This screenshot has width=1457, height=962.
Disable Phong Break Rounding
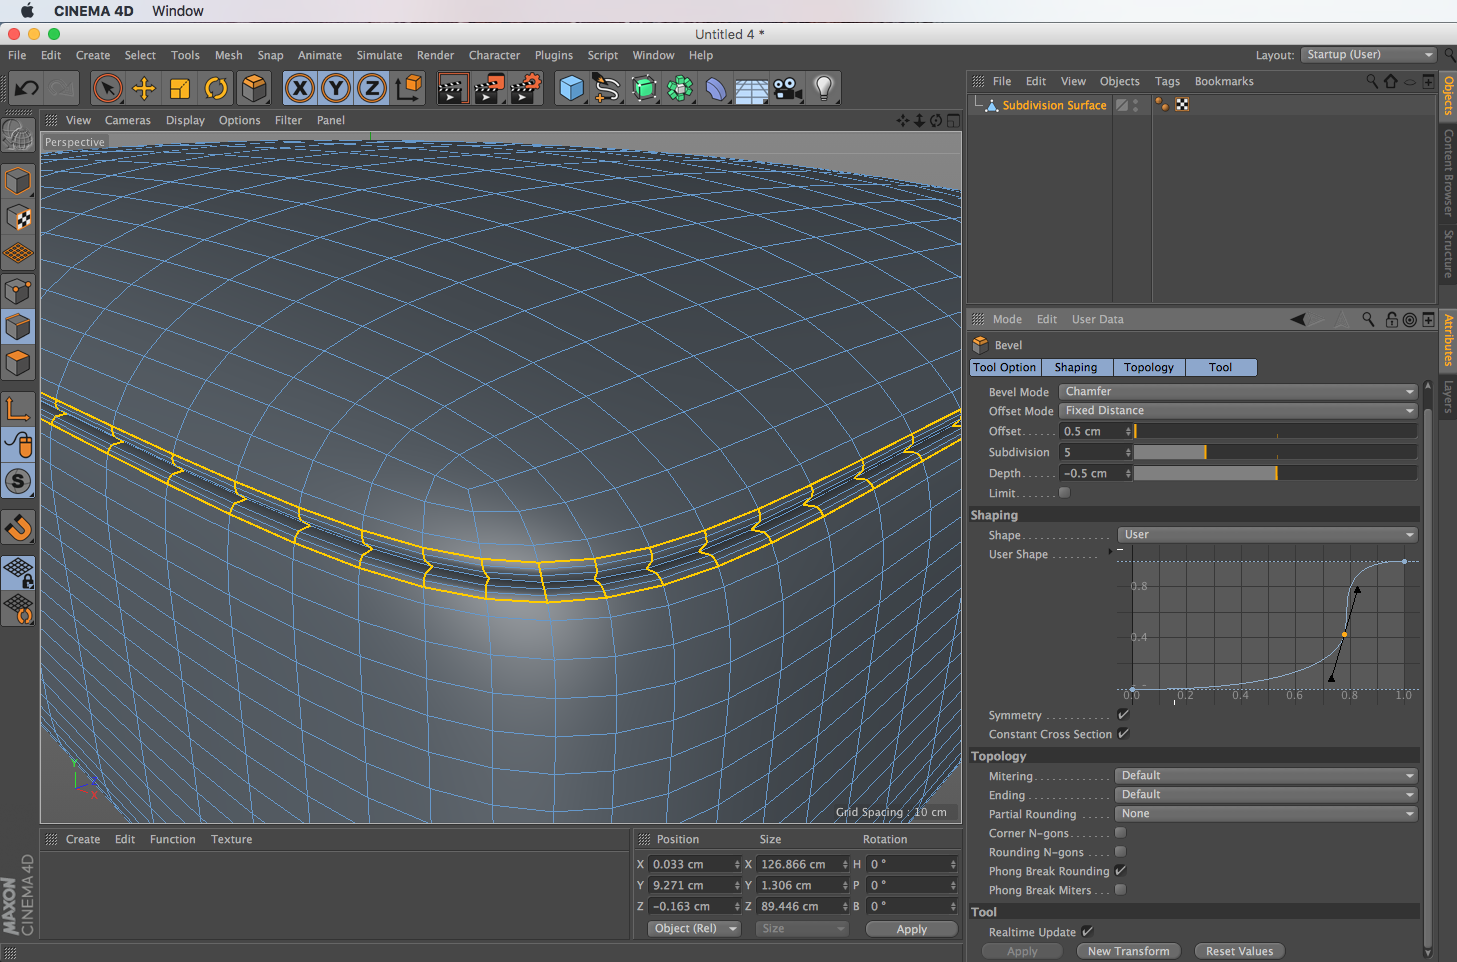[1121, 871]
